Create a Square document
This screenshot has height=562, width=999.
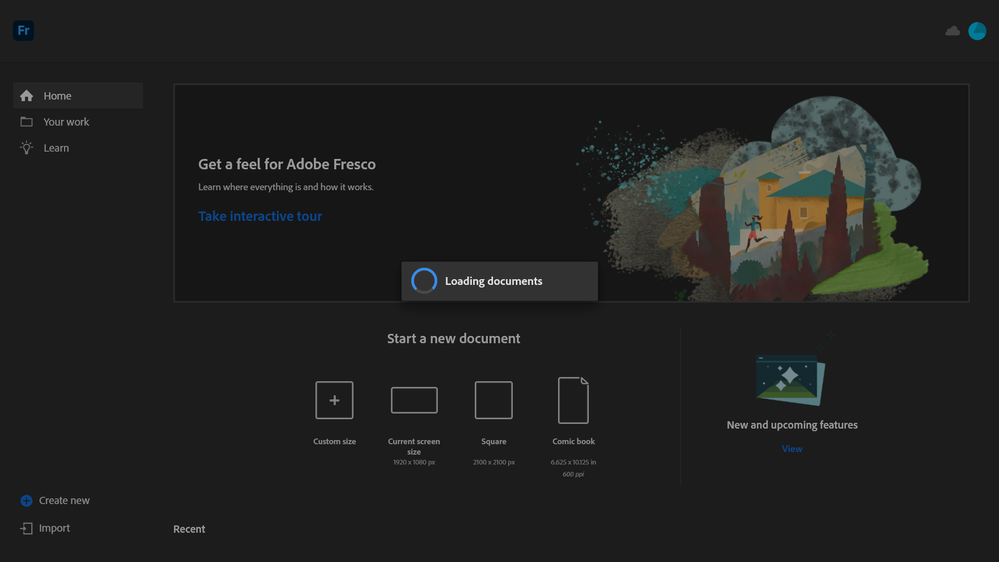click(x=494, y=400)
